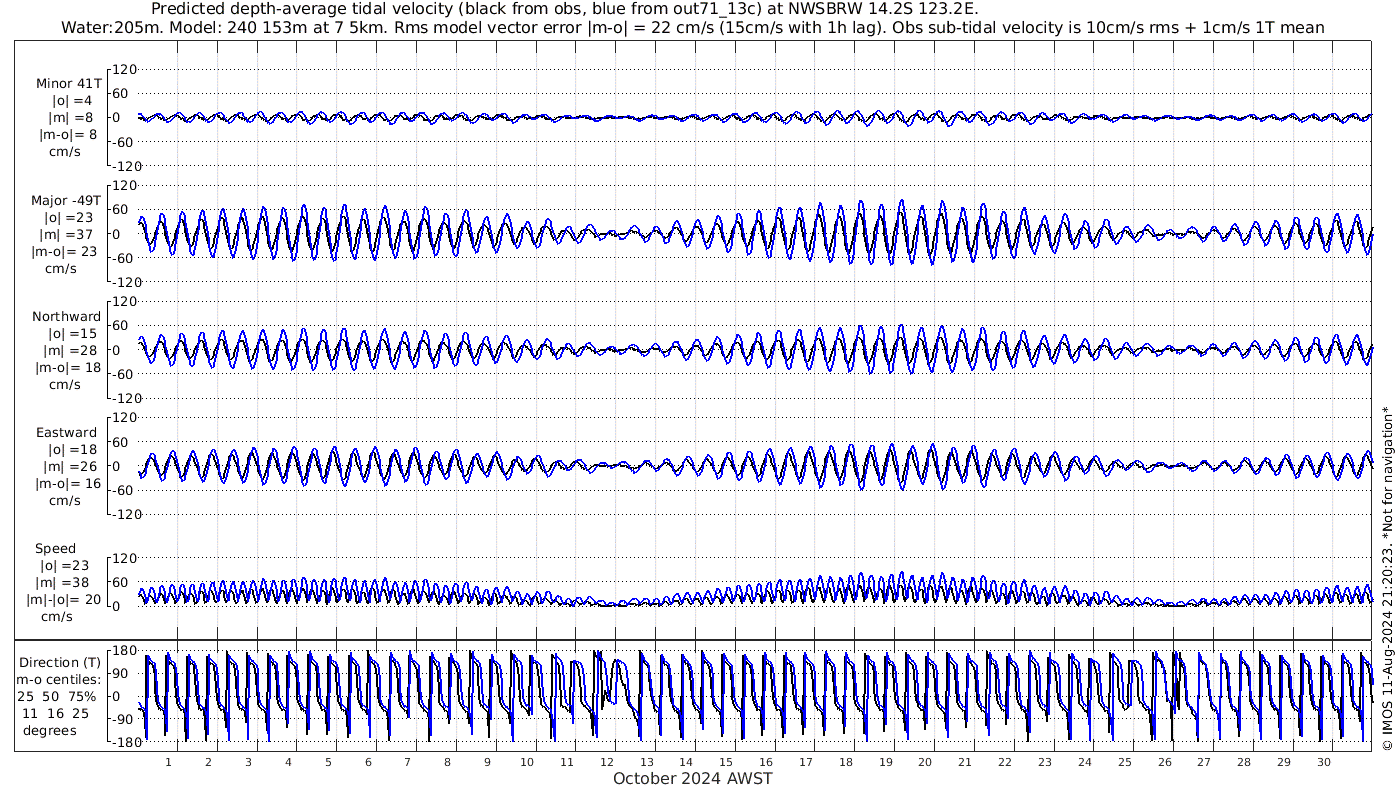
Task: Click the vertical IMOS copyright notice
Action: (1387, 579)
